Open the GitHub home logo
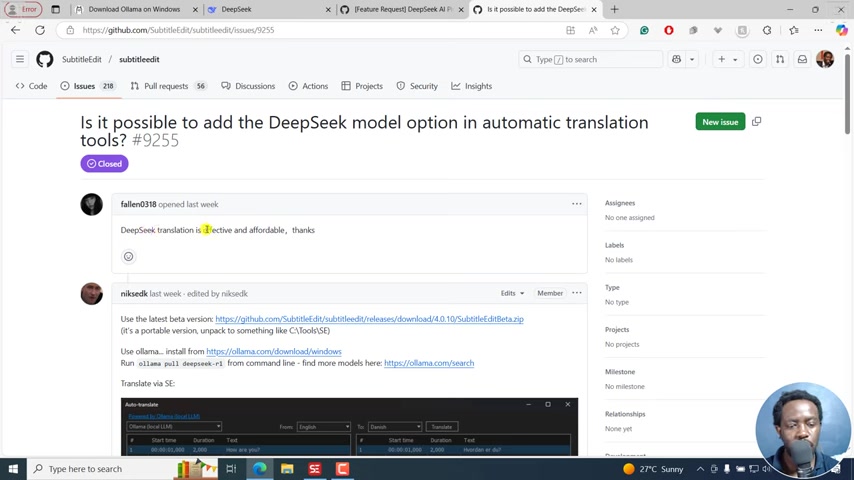Screen dimensions: 854x480 pyautogui.click(x=45, y=59)
